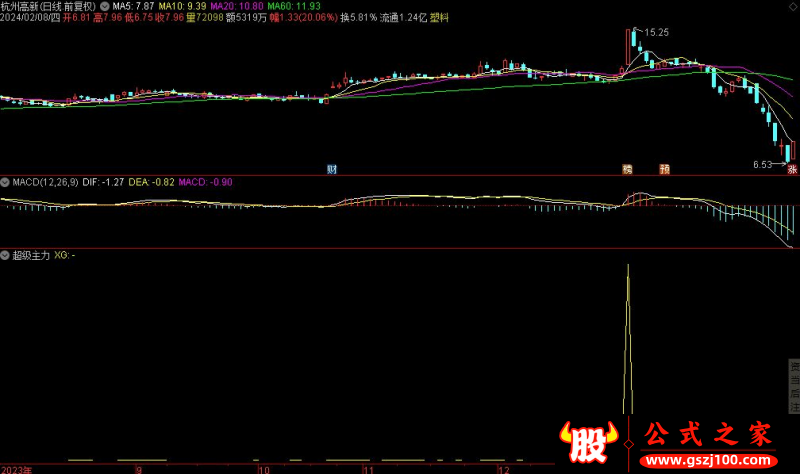The image size is (800, 474).
Task: Click the MA5: 7.87 label
Action: [133, 7]
